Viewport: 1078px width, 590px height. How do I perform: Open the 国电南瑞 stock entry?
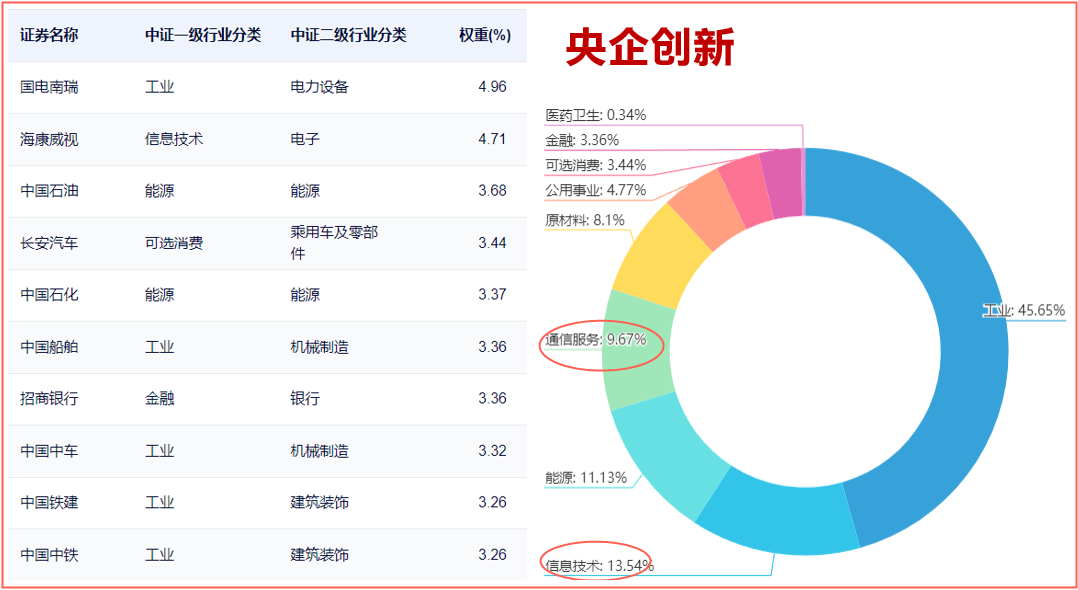coord(49,87)
